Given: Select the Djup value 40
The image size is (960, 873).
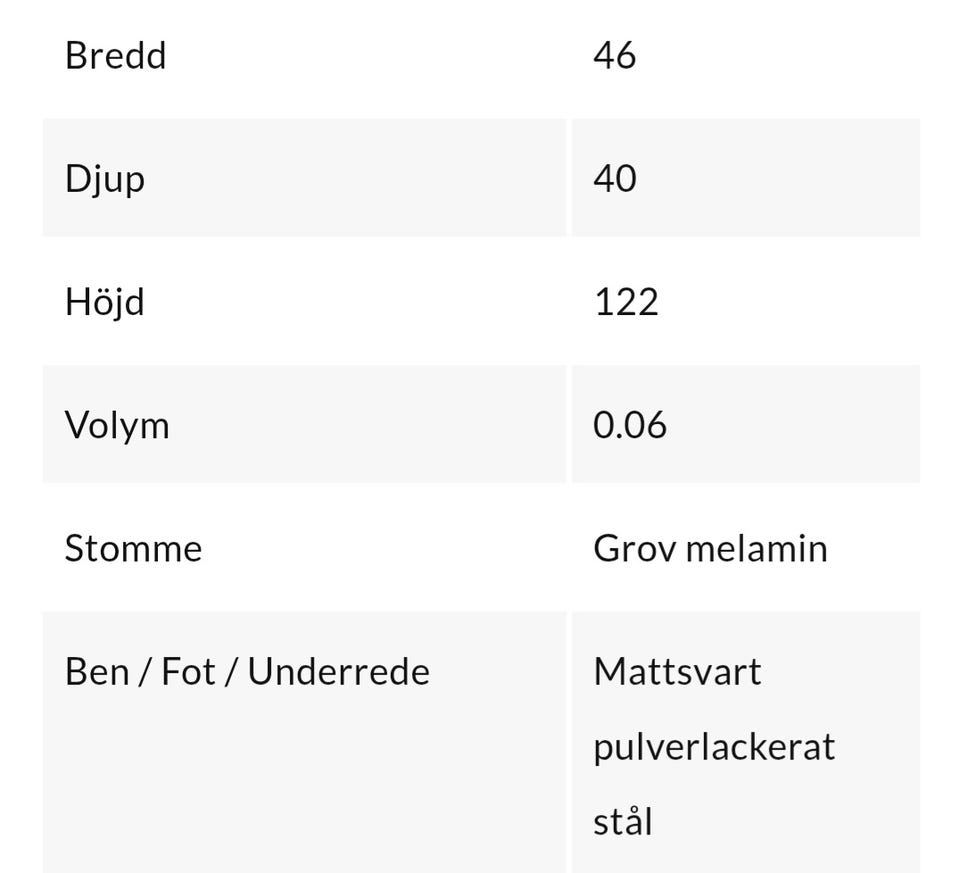Looking at the screenshot, I should pyautogui.click(x=615, y=179).
